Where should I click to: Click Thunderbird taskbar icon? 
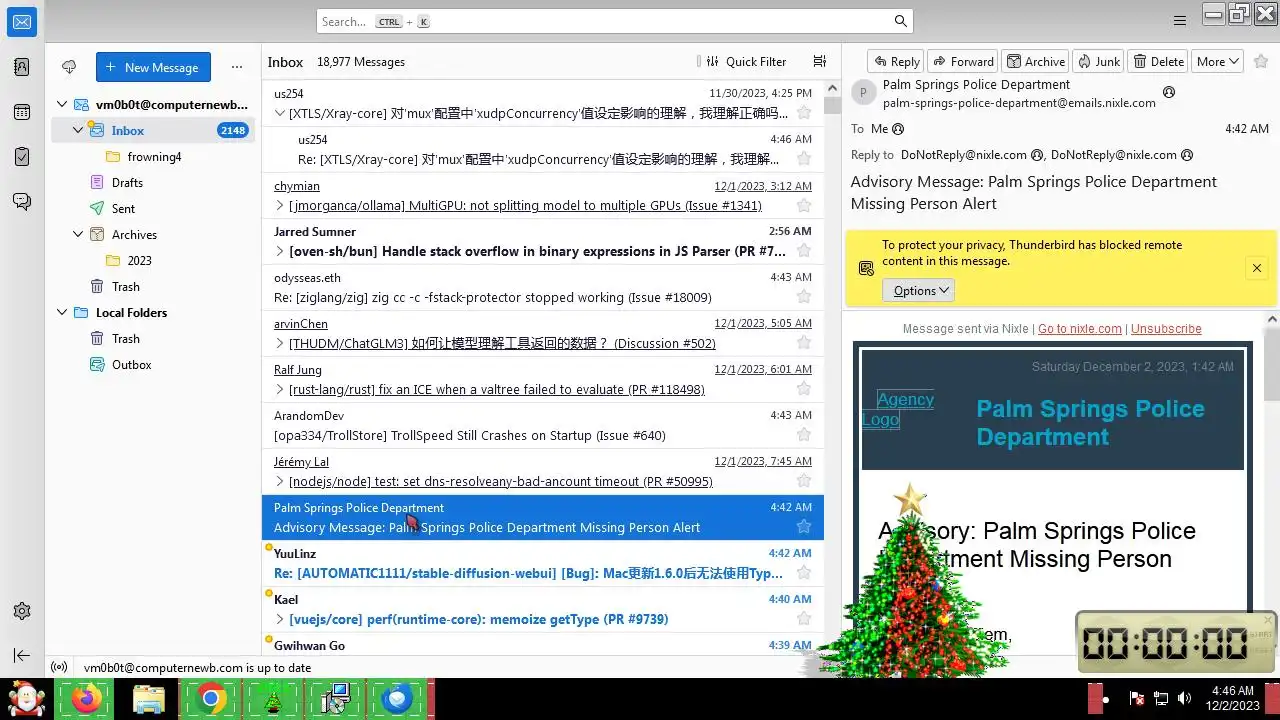pyautogui.click(x=398, y=699)
